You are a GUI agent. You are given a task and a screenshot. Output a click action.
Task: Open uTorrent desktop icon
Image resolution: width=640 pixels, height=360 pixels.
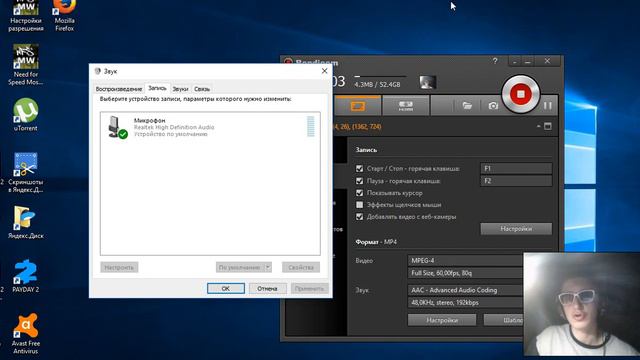(x=25, y=115)
